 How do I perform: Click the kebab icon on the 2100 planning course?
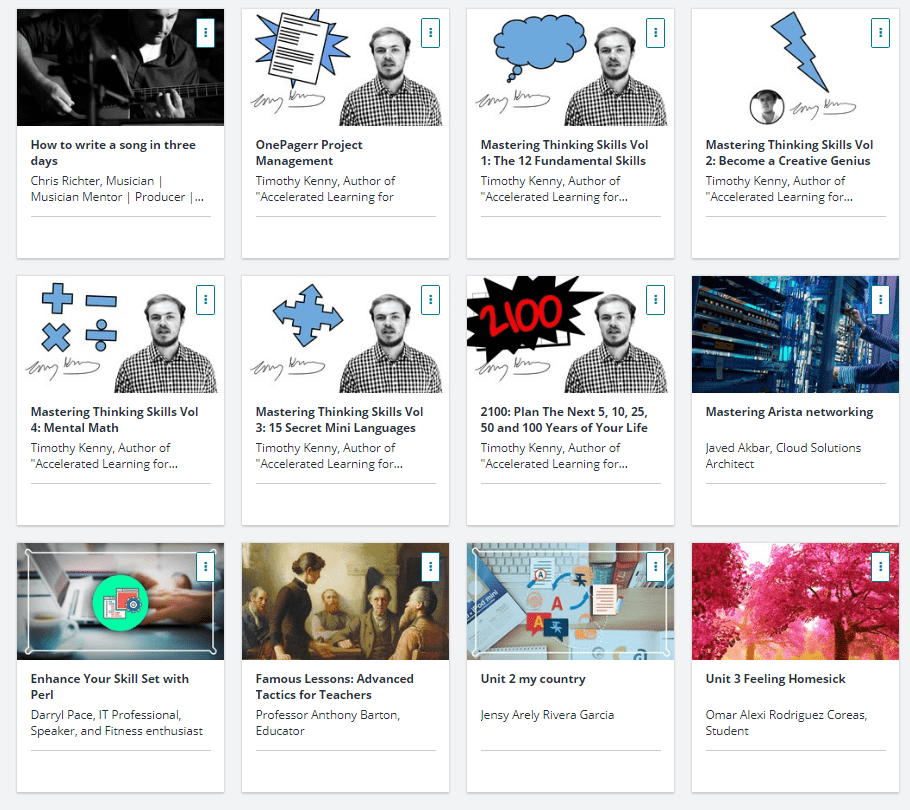point(655,299)
